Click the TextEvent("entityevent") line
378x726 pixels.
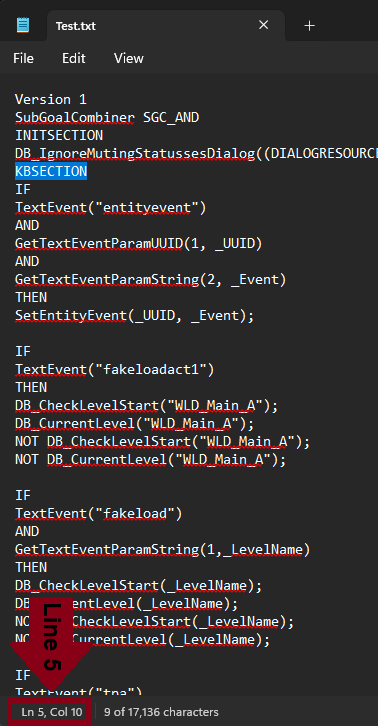(110, 208)
